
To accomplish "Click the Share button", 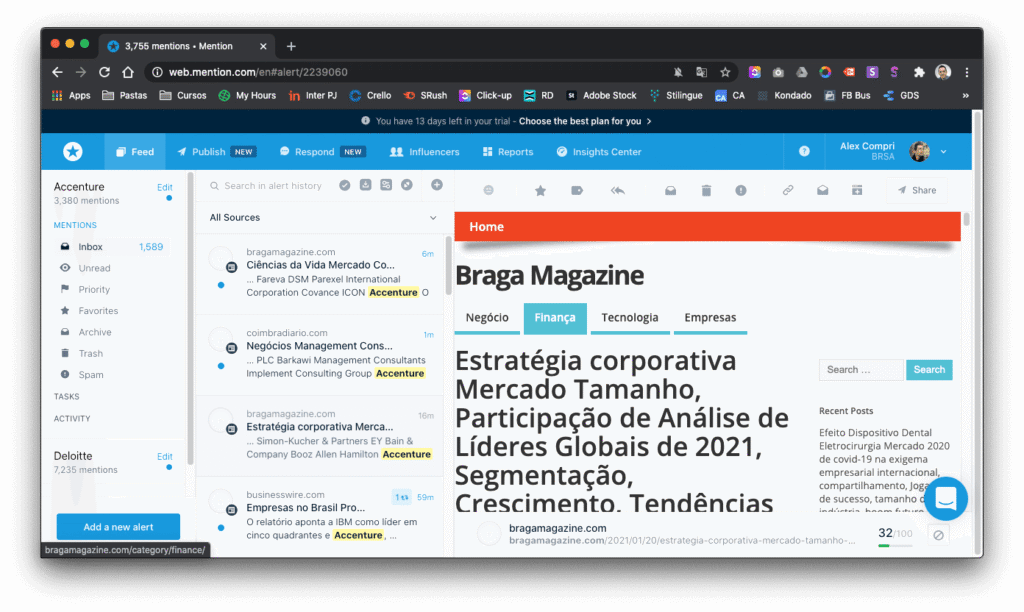I will [917, 190].
